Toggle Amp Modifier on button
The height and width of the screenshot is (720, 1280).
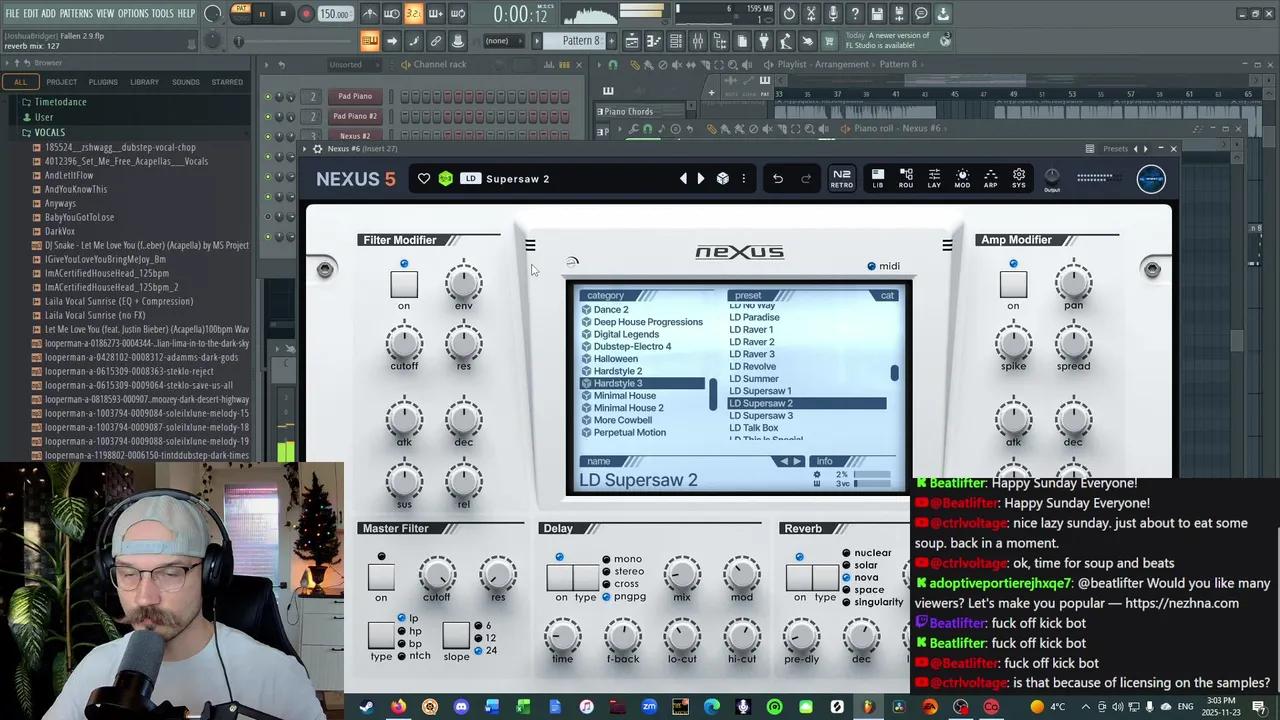[x=1013, y=285]
